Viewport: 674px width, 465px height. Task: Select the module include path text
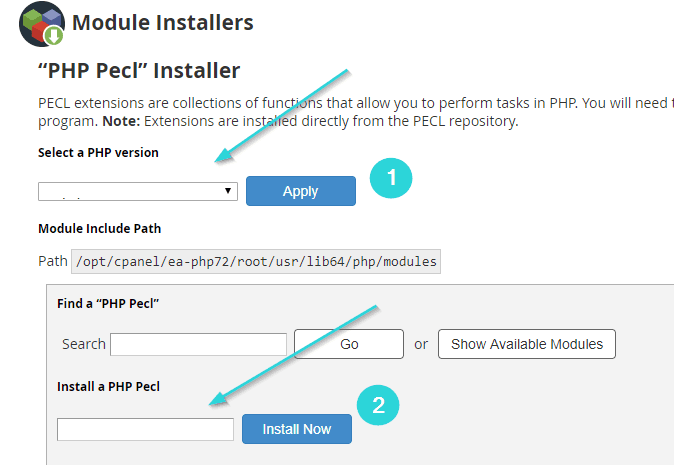point(256,261)
